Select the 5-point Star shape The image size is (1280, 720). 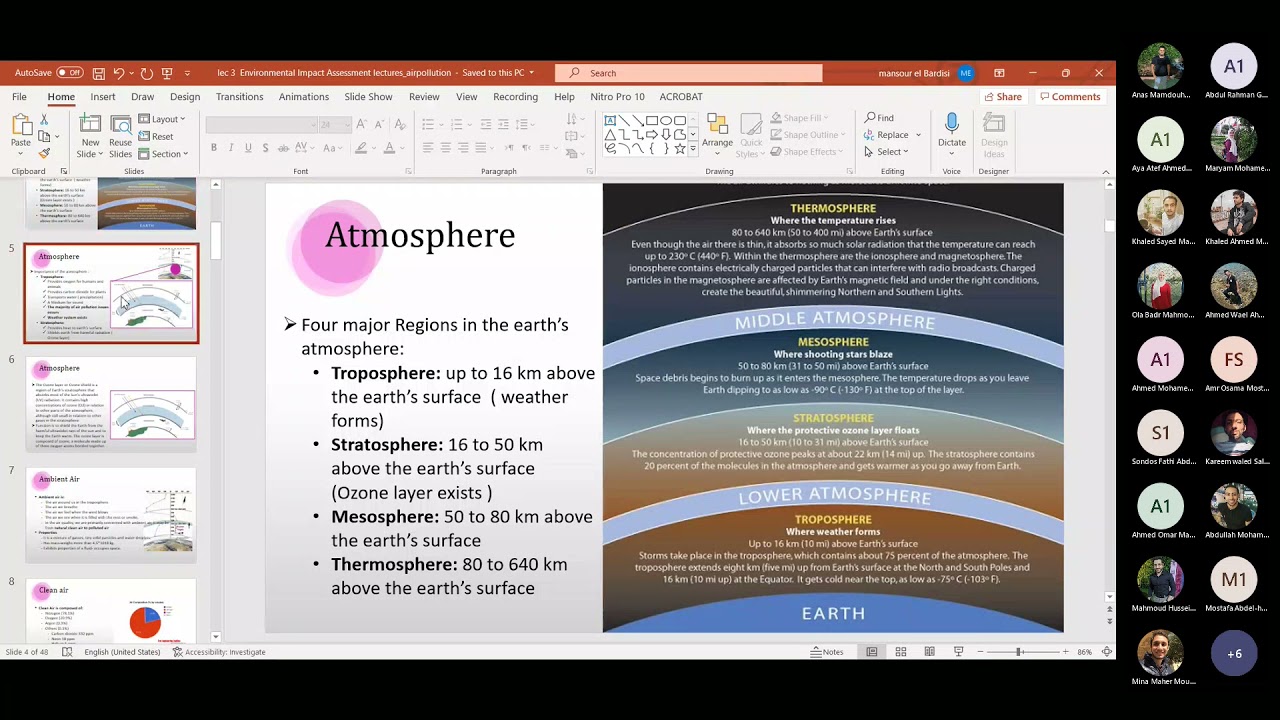[x=680, y=148]
